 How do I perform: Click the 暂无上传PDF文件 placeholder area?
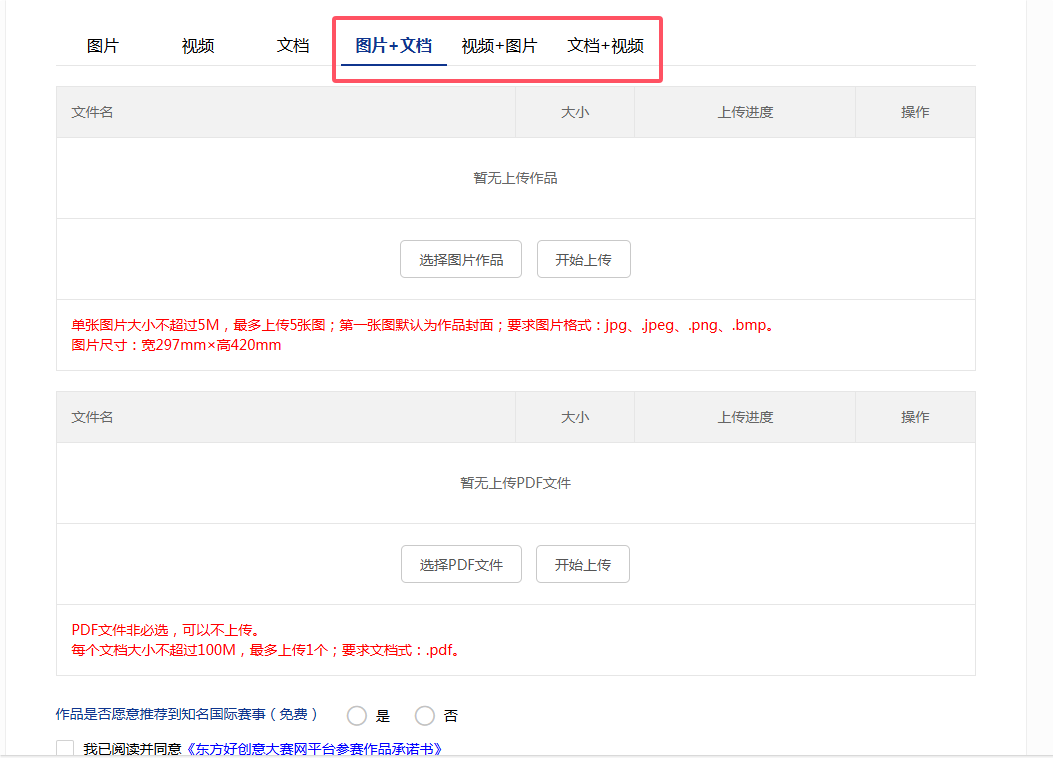click(515, 482)
